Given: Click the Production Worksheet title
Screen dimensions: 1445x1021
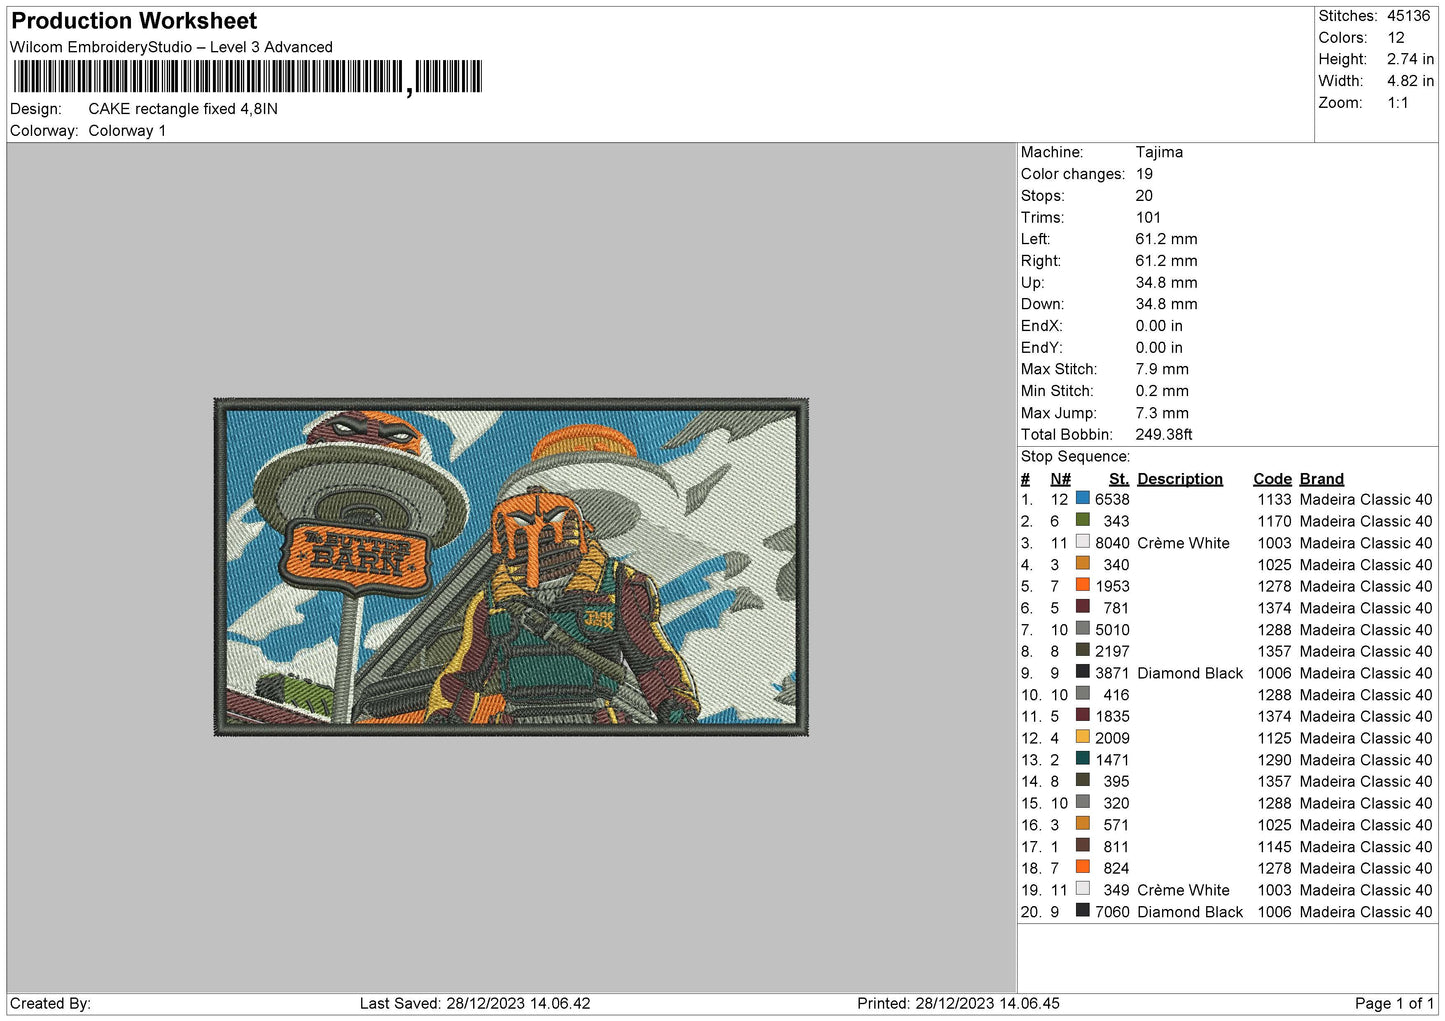Looking at the screenshot, I should point(134,21).
